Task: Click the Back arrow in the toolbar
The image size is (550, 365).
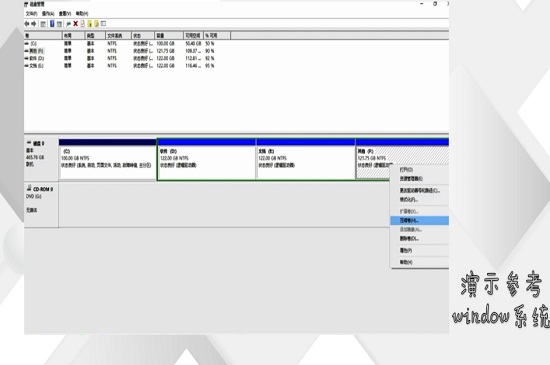Action: pos(27,24)
